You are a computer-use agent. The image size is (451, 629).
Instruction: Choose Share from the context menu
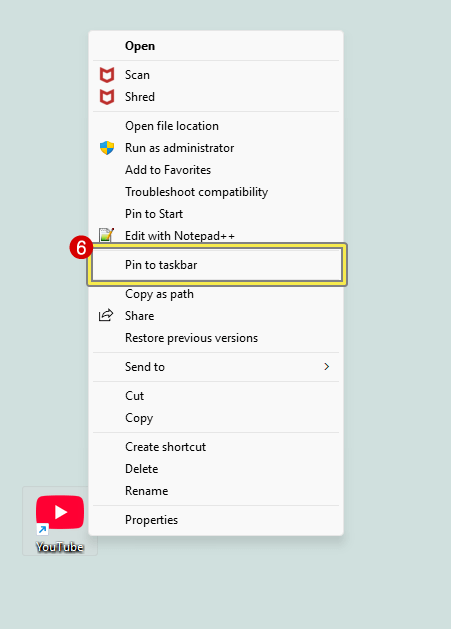click(216, 316)
